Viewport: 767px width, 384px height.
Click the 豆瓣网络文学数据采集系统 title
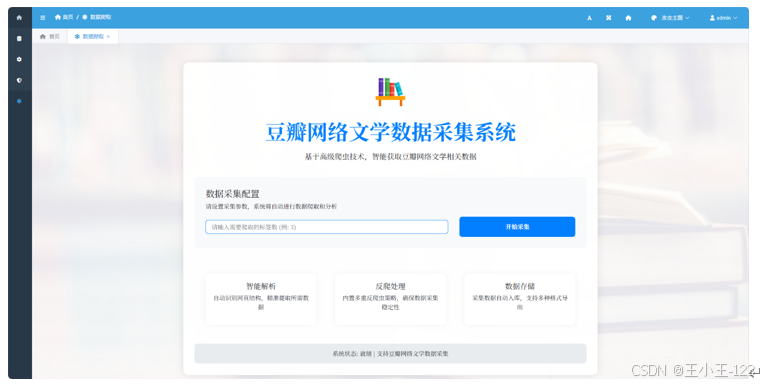pyautogui.click(x=390, y=132)
